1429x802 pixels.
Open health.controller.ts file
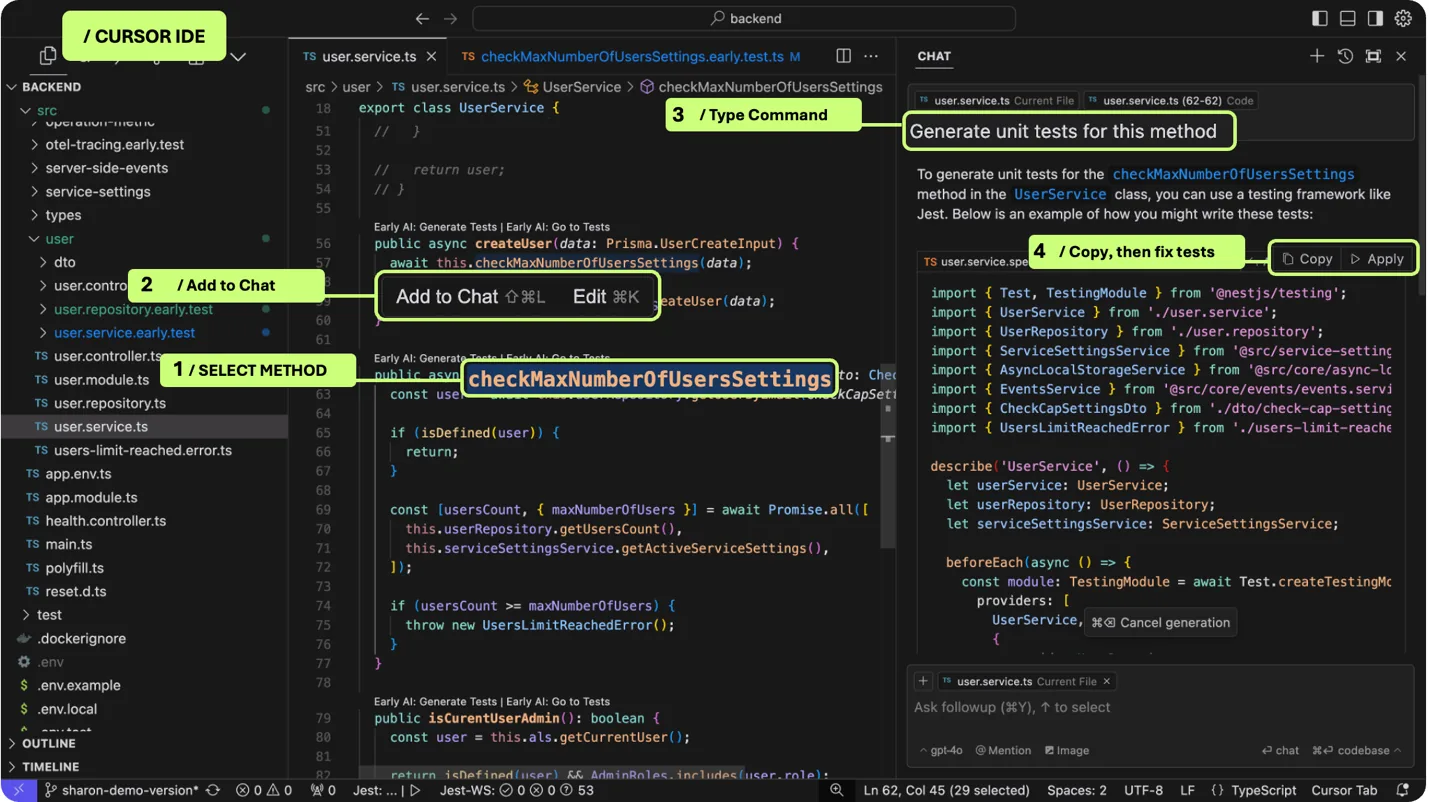(x=106, y=521)
